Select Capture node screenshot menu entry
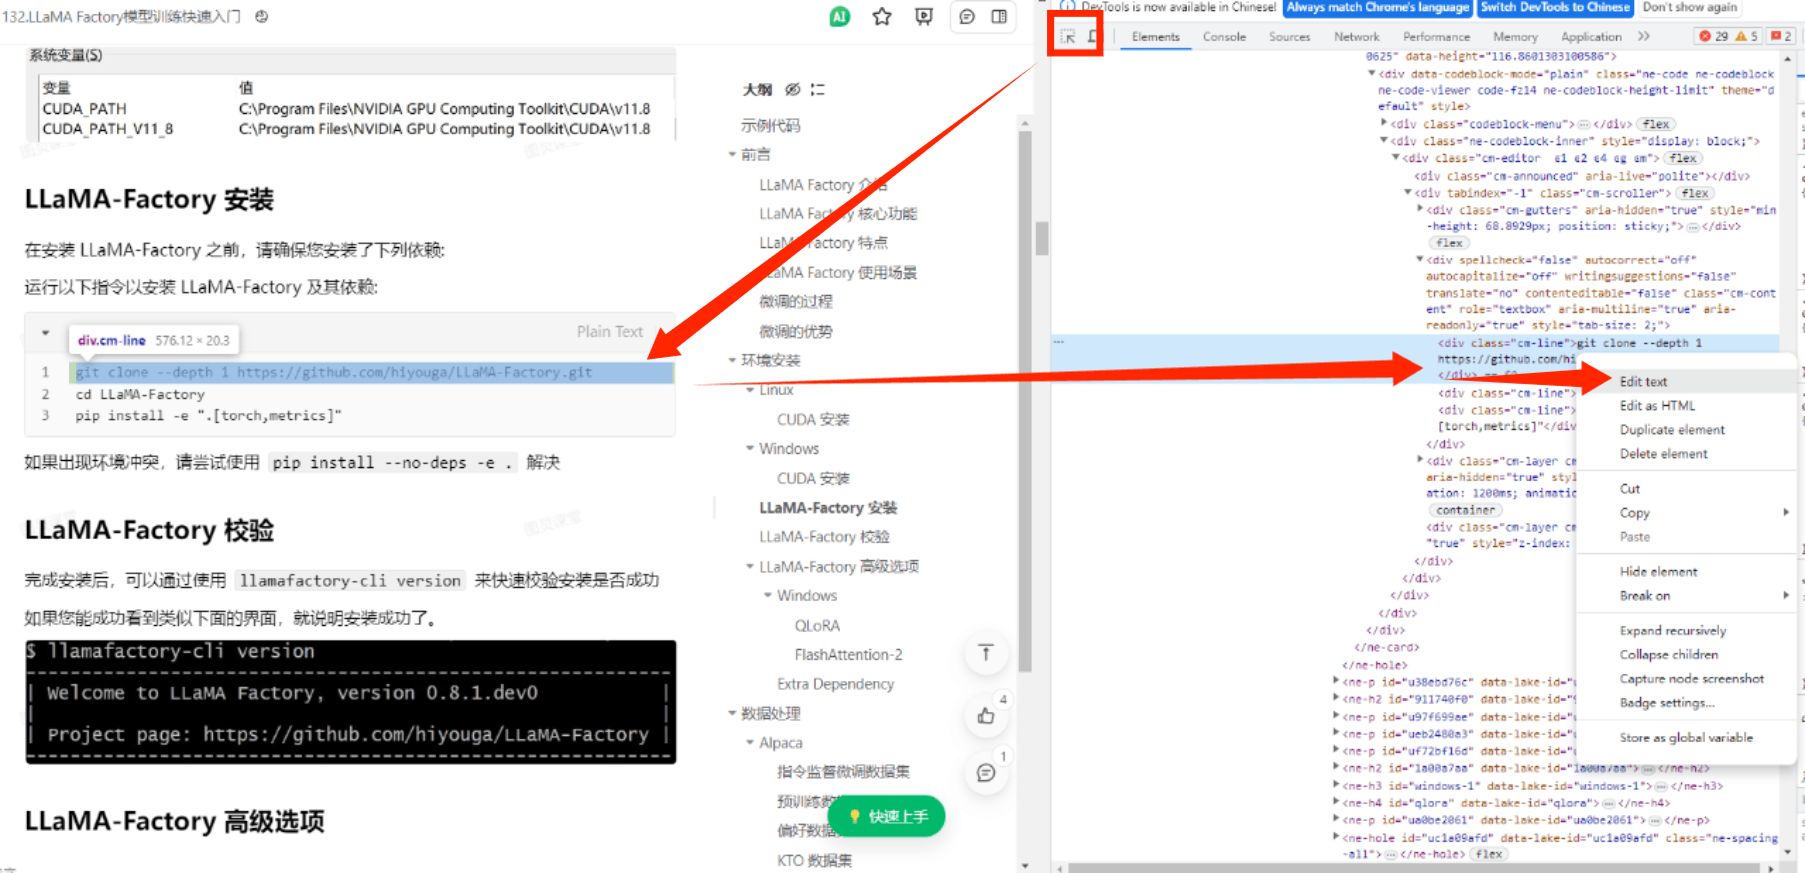The width and height of the screenshot is (1805, 873). pyautogui.click(x=1687, y=679)
